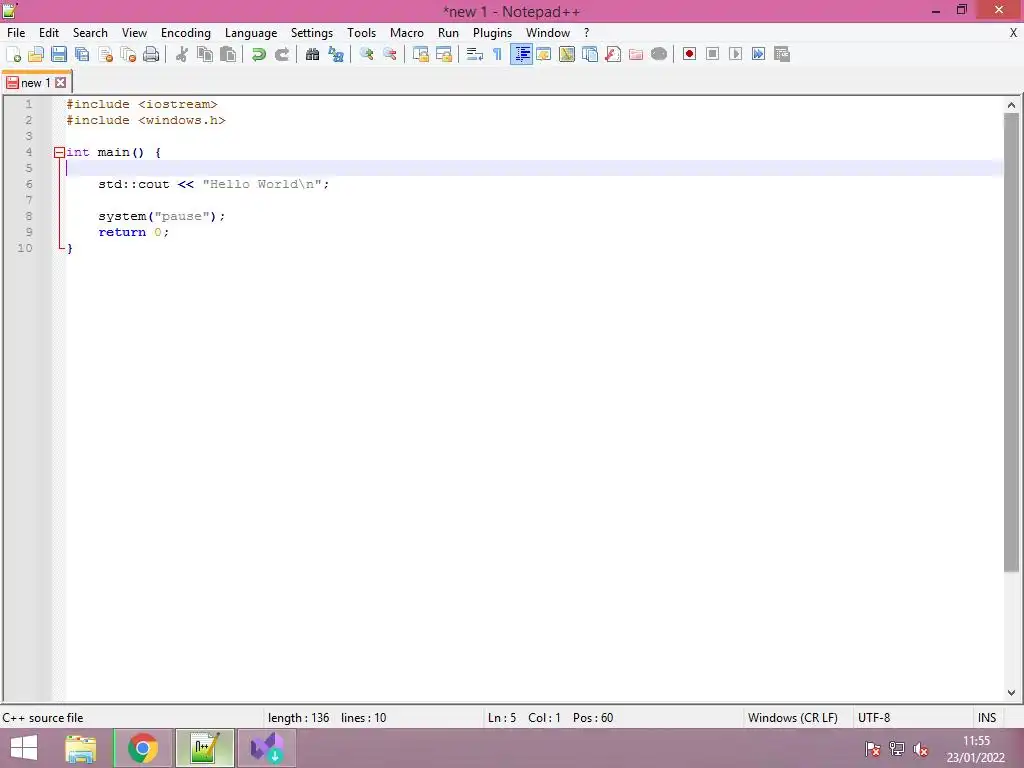The height and width of the screenshot is (768, 1024).
Task: Start macro recording with the red dot
Action: (689, 54)
